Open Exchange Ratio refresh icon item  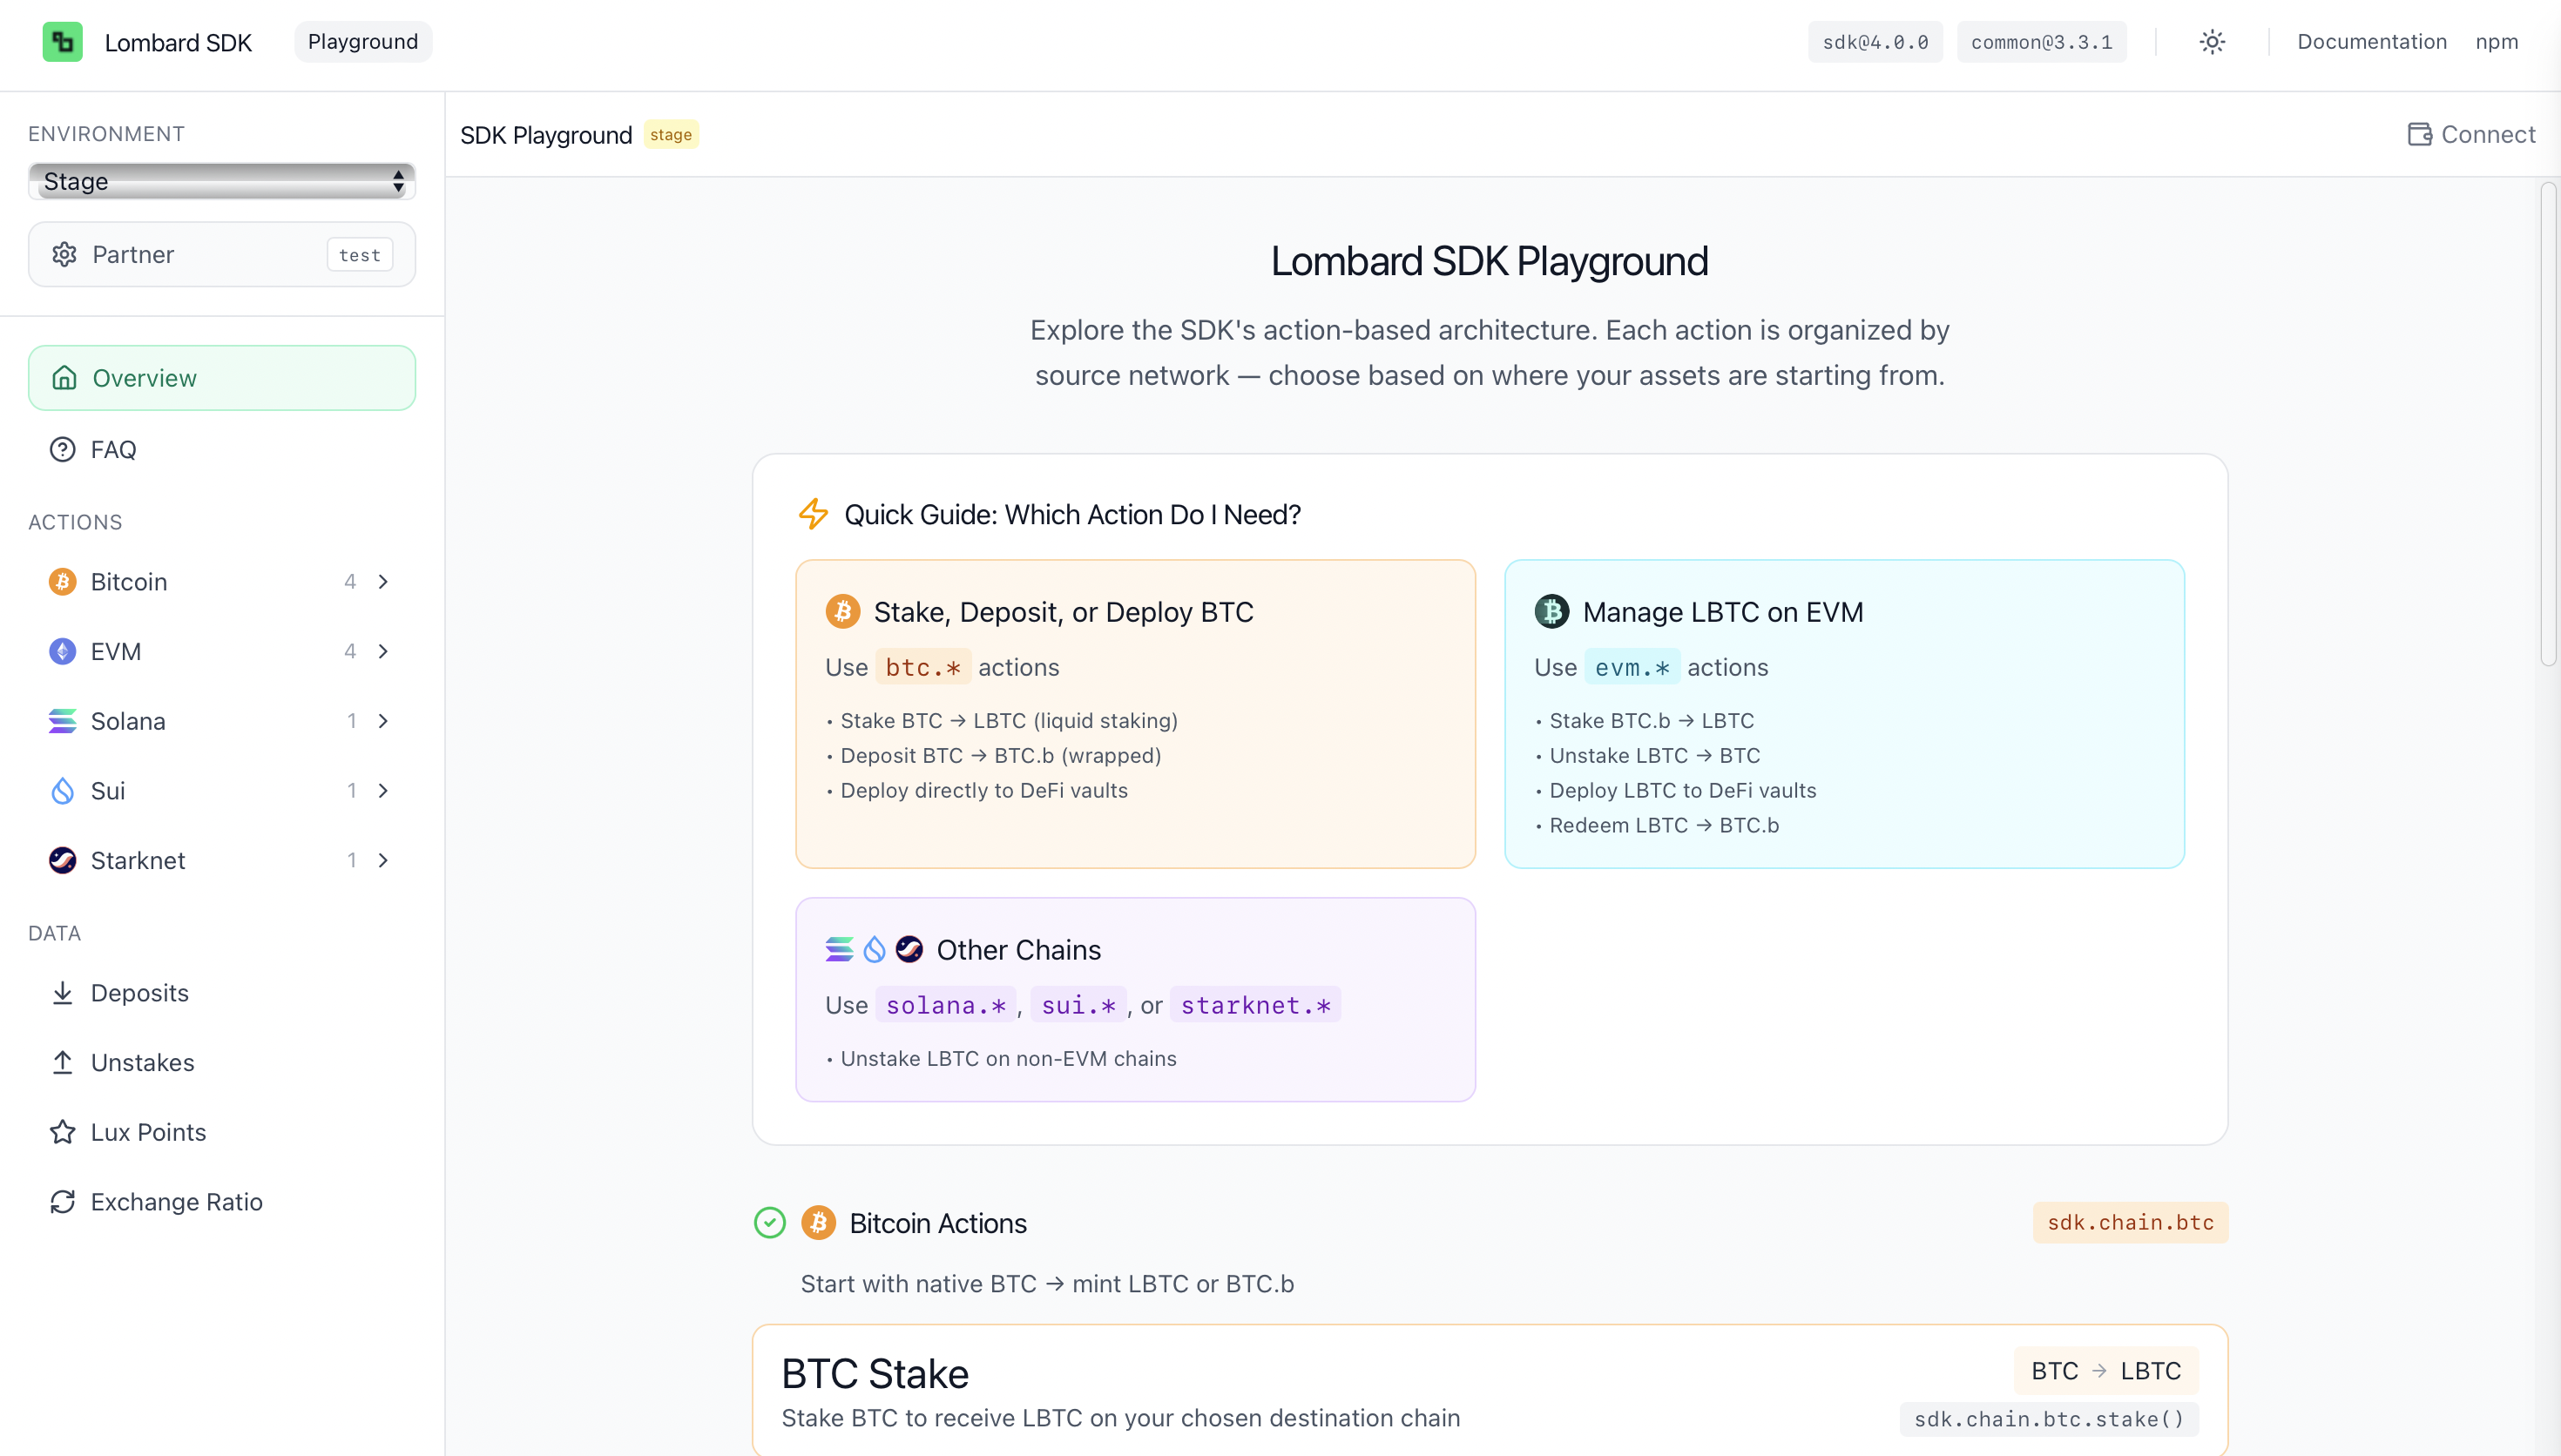click(62, 1201)
